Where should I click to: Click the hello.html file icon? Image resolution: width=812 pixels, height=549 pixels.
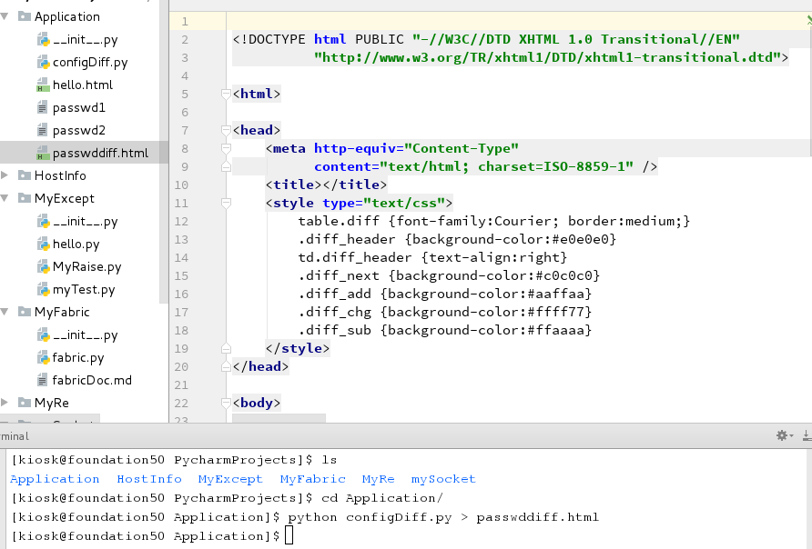43,85
